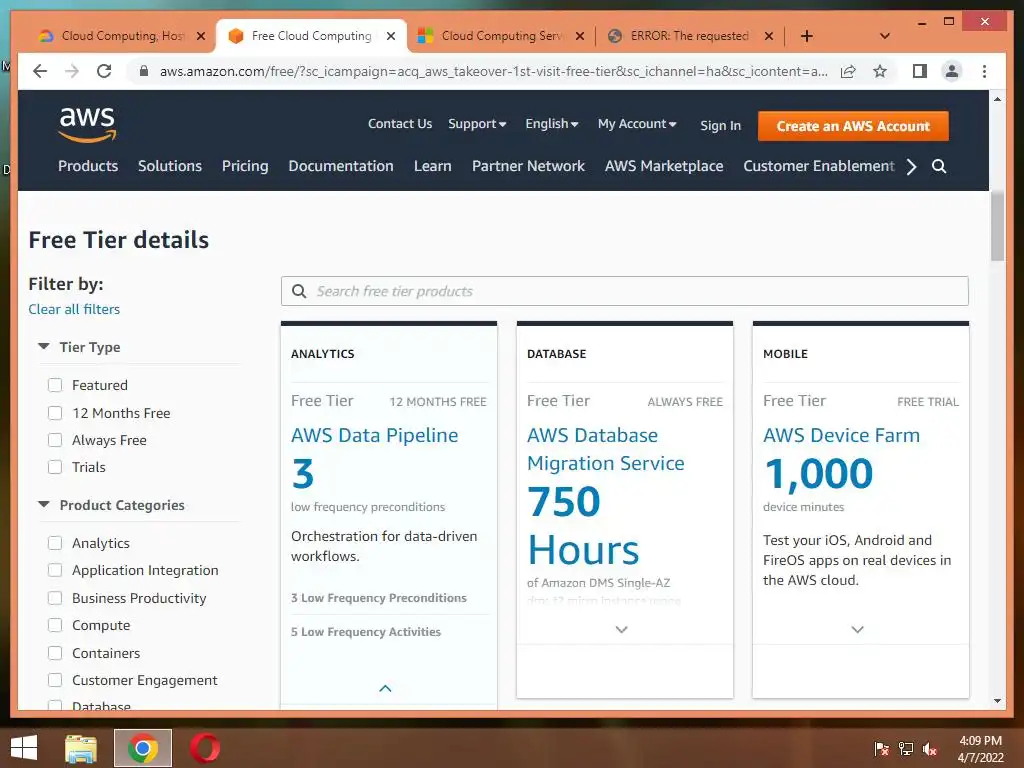Image resolution: width=1024 pixels, height=768 pixels.
Task: Collapse the AWS Data Pipeline card
Action: [385, 688]
